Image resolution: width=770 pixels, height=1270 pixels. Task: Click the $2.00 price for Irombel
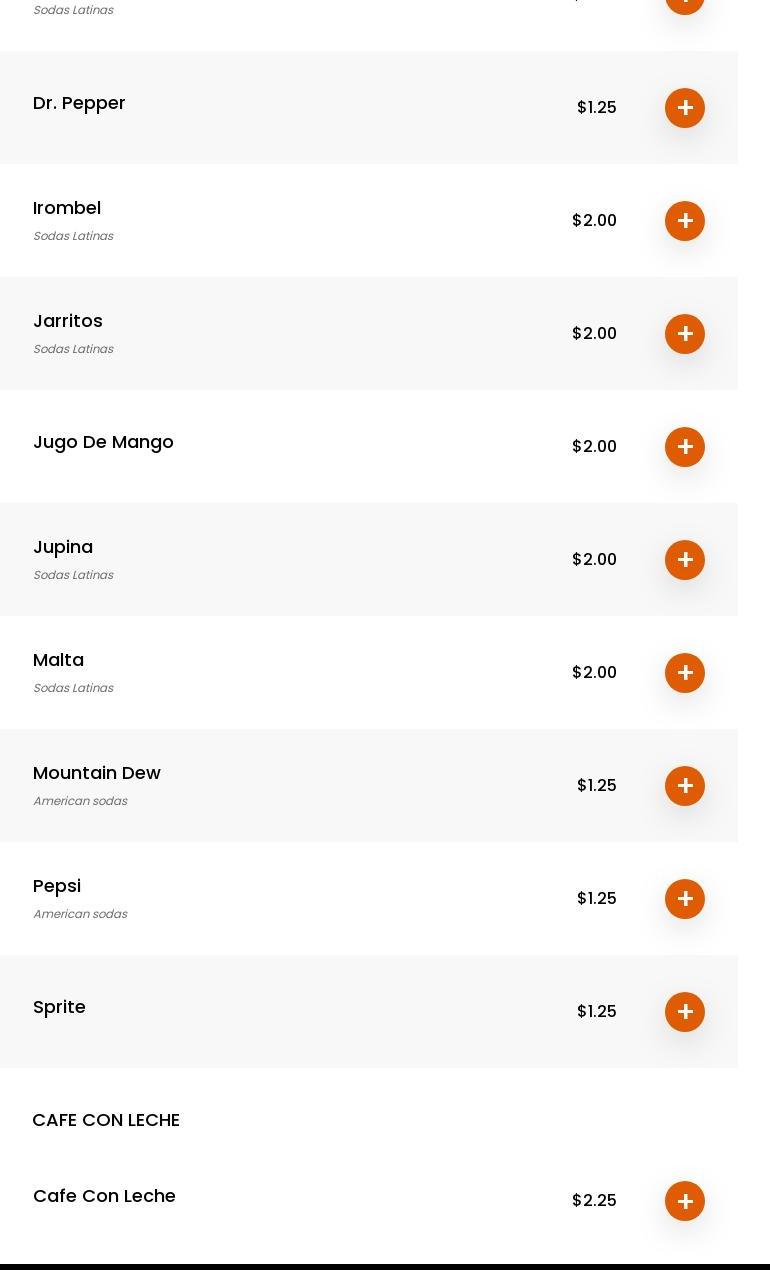click(594, 220)
